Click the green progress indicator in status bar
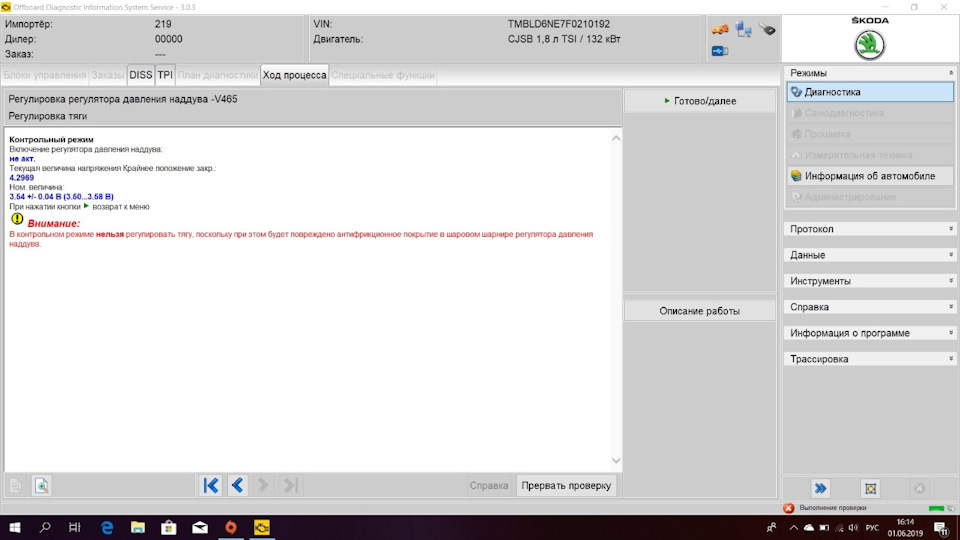Screen dimensions: 960x540 point(936,508)
